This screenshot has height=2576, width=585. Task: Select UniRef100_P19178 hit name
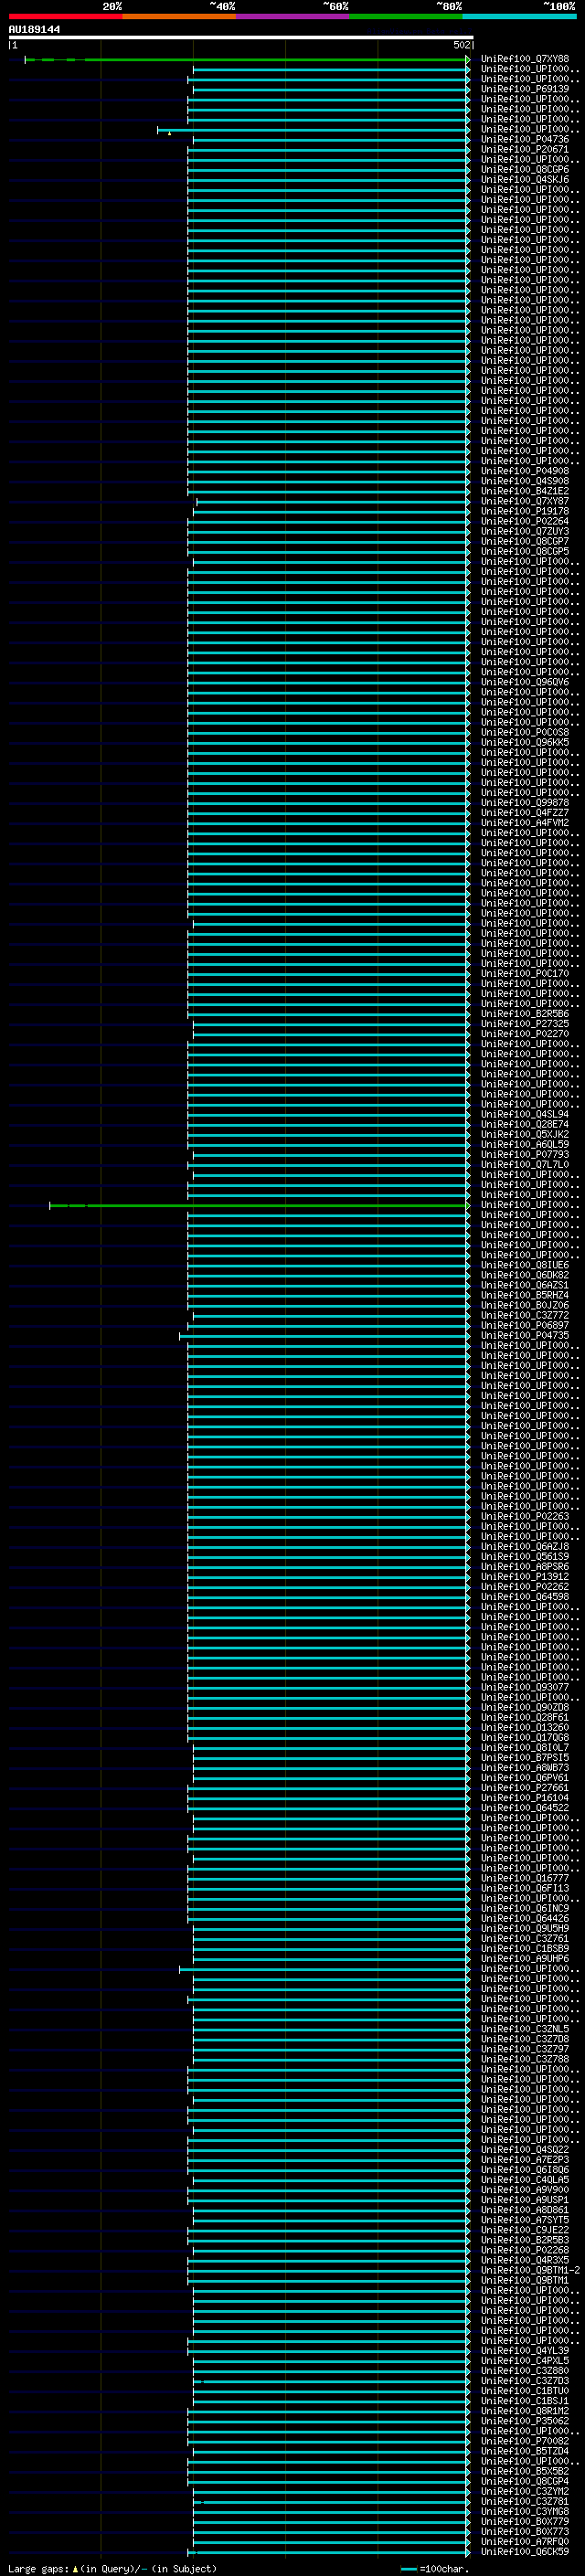(525, 511)
